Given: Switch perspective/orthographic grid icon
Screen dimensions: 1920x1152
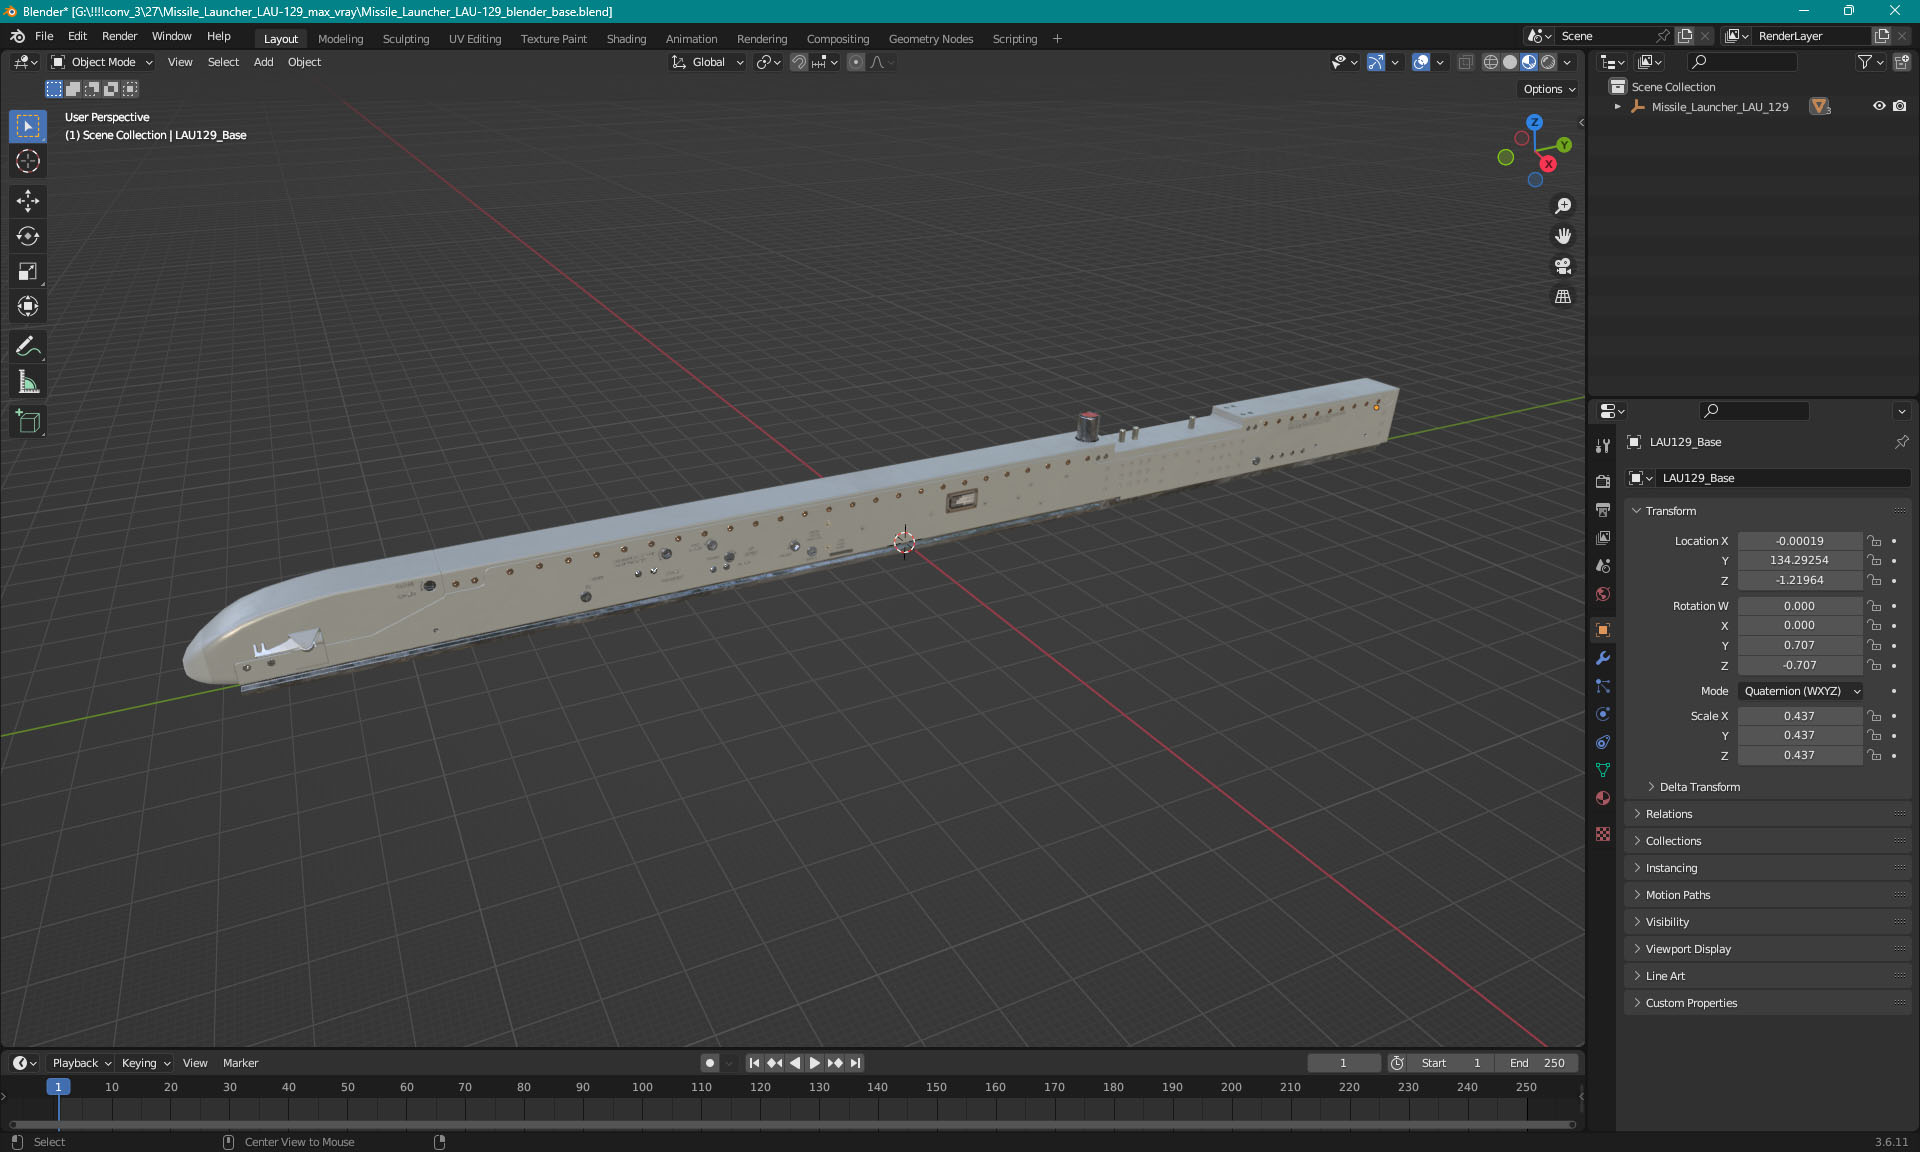Looking at the screenshot, I should [1563, 297].
